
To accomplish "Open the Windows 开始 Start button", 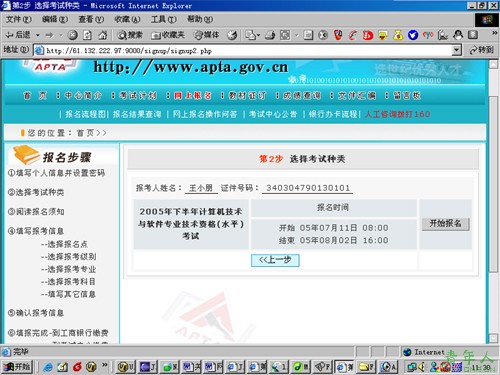I will (x=17, y=367).
